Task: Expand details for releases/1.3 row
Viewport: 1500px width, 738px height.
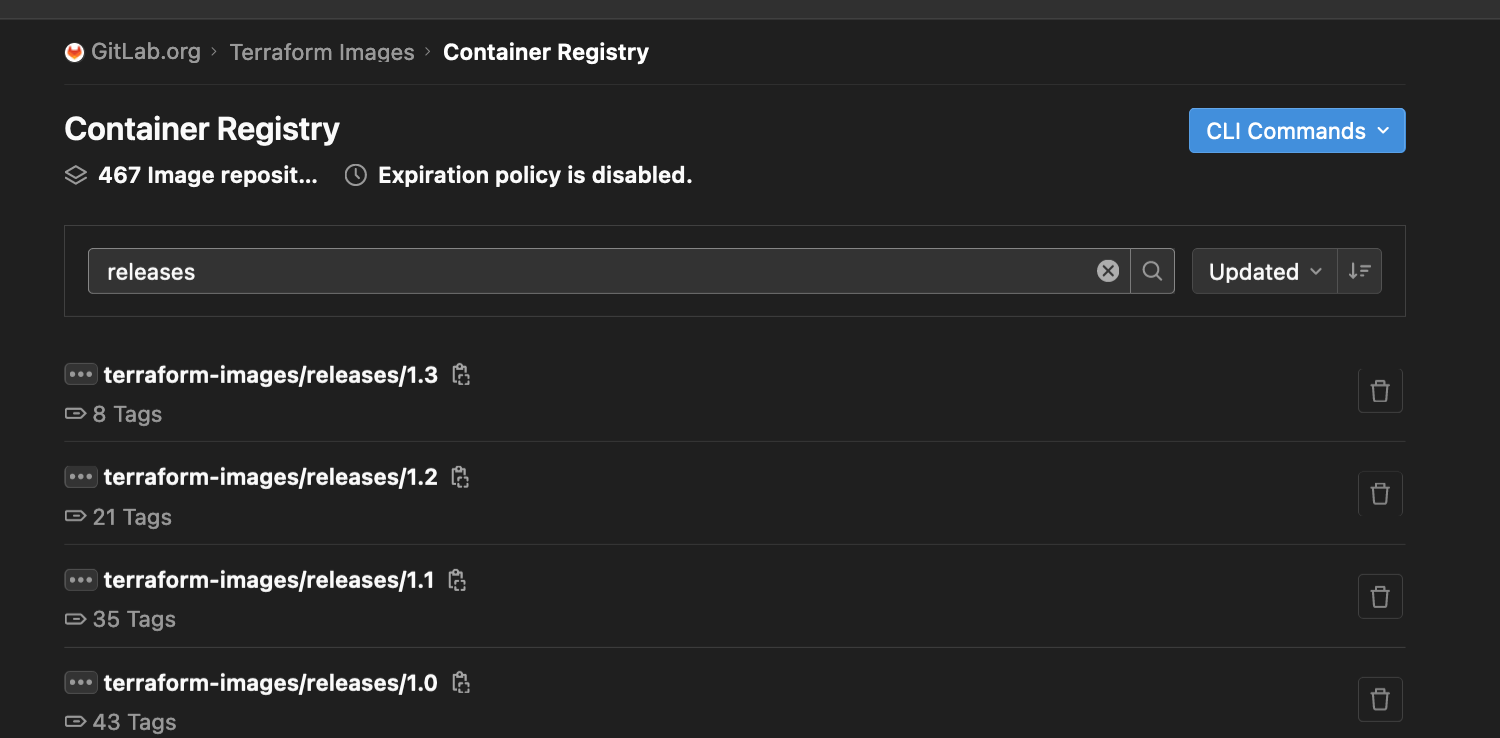Action: pyautogui.click(x=80, y=375)
